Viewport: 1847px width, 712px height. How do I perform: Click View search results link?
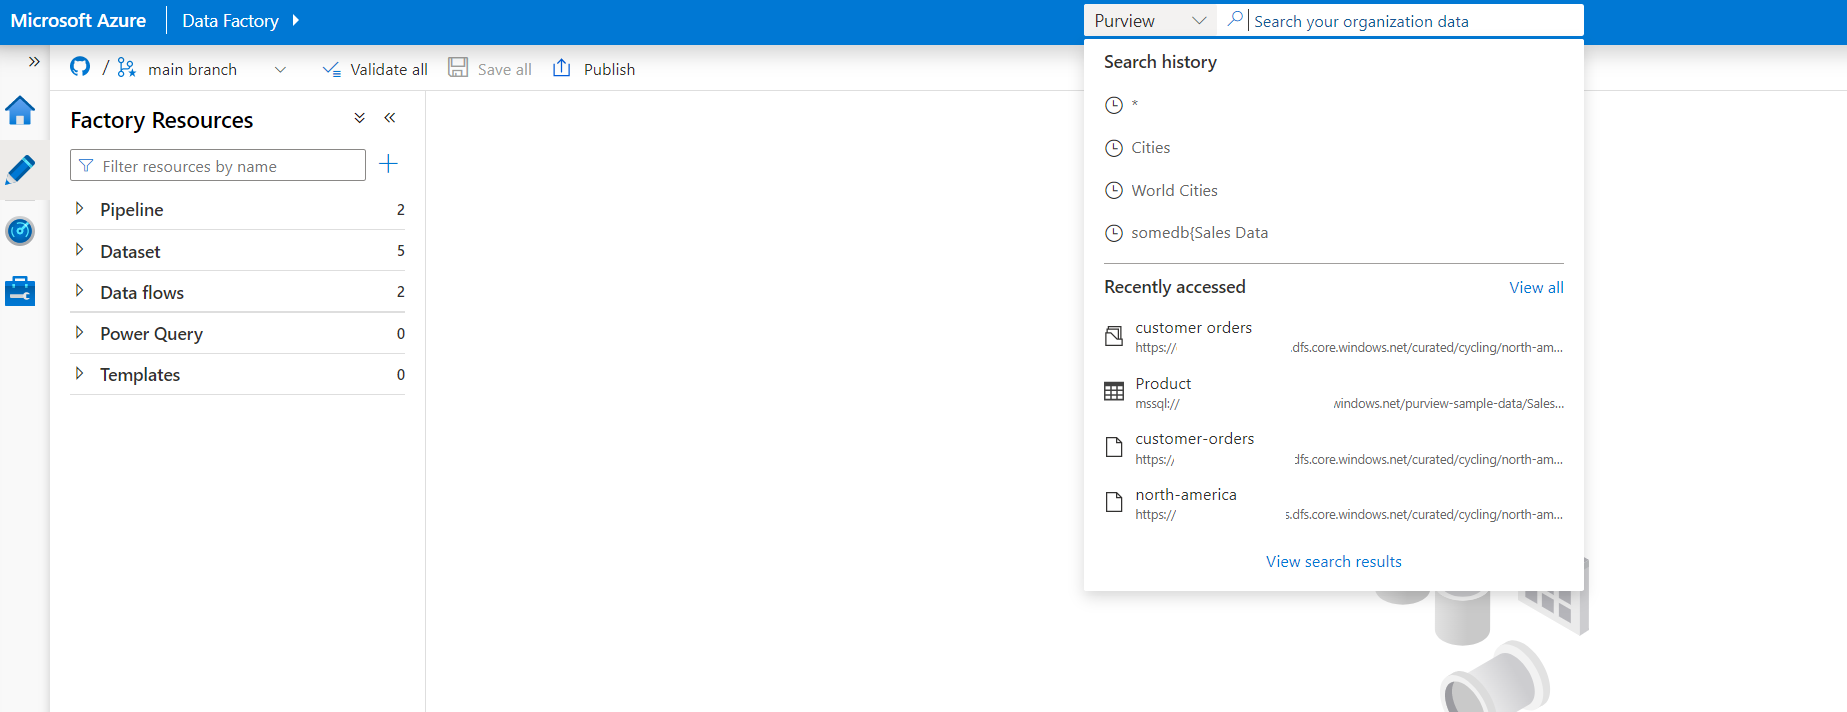coord(1333,562)
